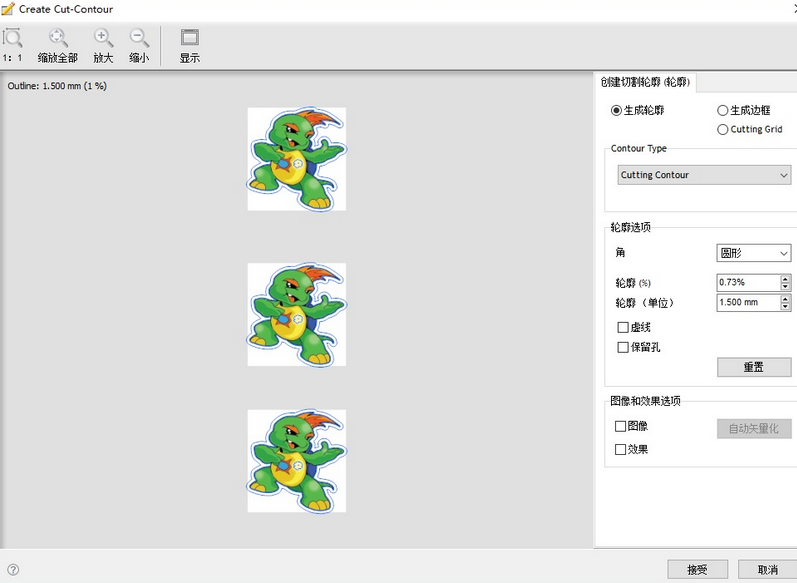
Task: Click the 1.500 mm contour input field
Action: click(747, 302)
